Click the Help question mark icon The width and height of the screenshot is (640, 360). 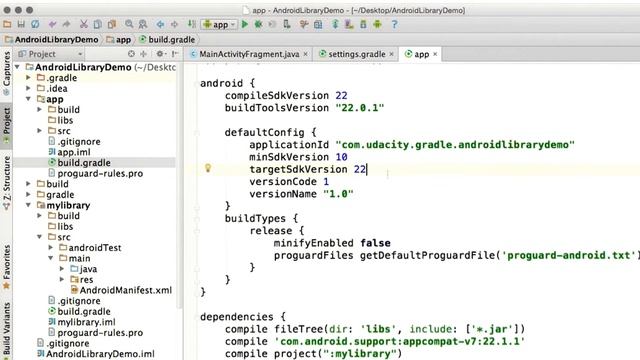[x=394, y=24]
